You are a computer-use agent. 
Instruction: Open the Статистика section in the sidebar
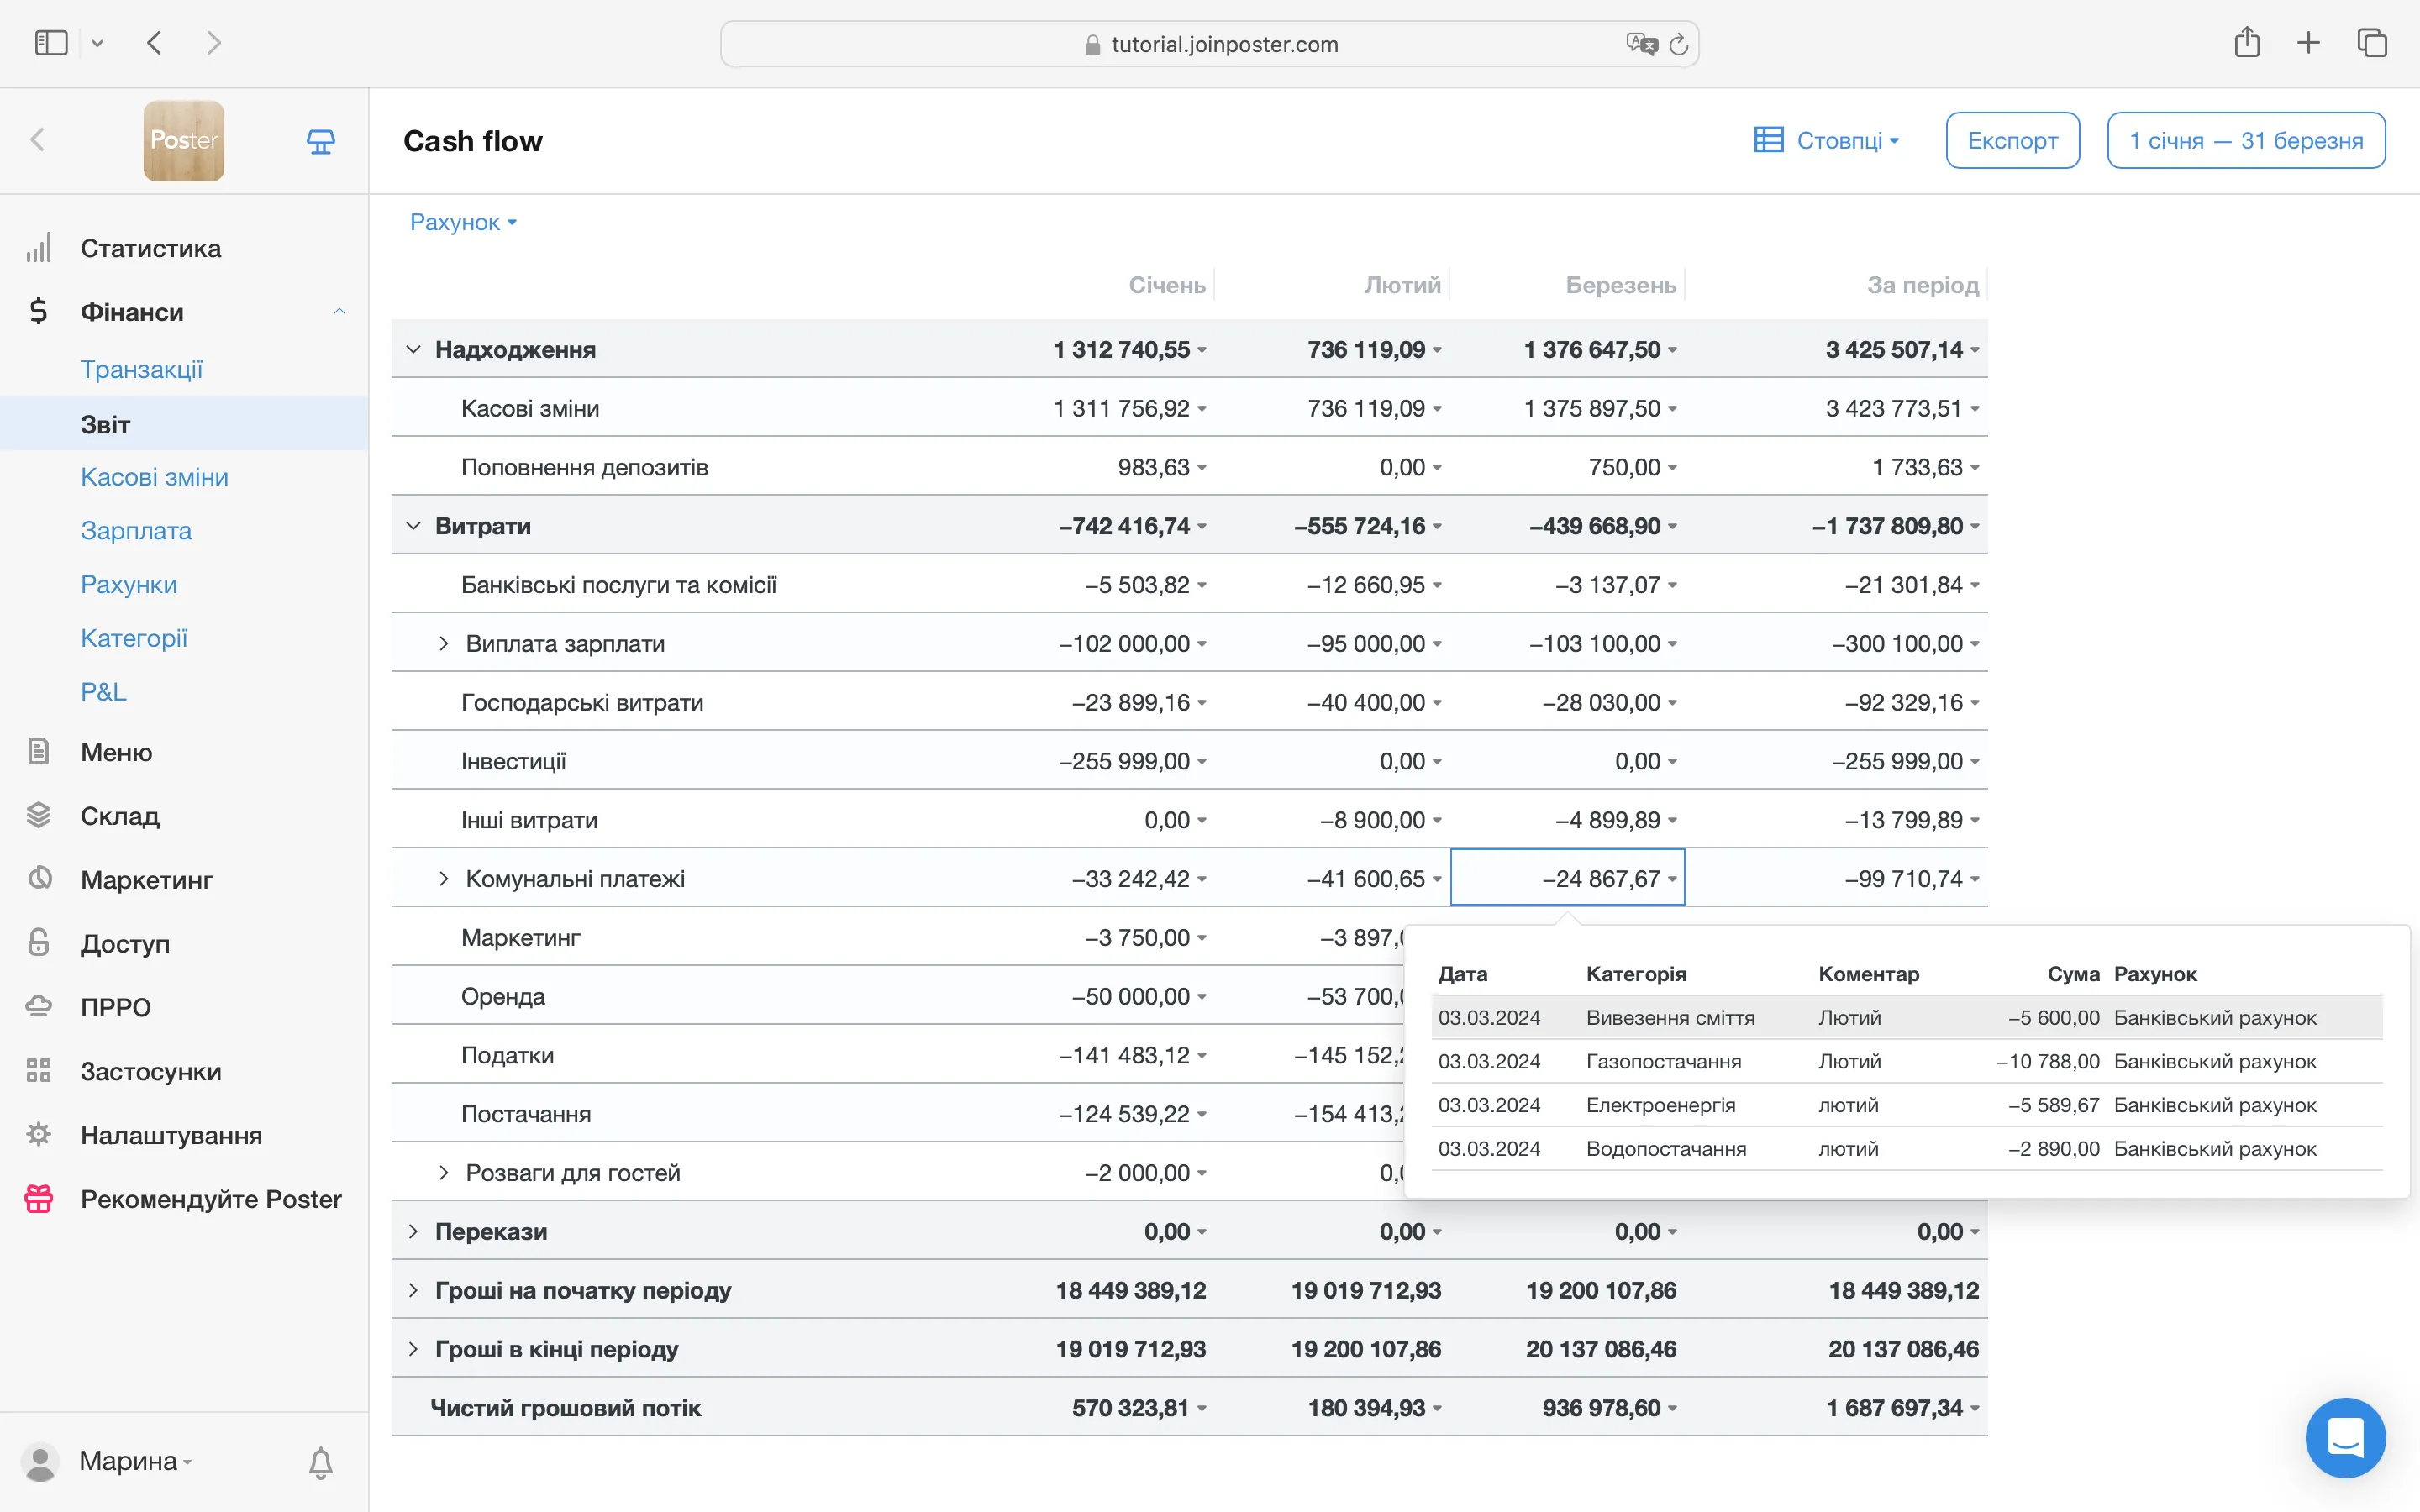[150, 248]
